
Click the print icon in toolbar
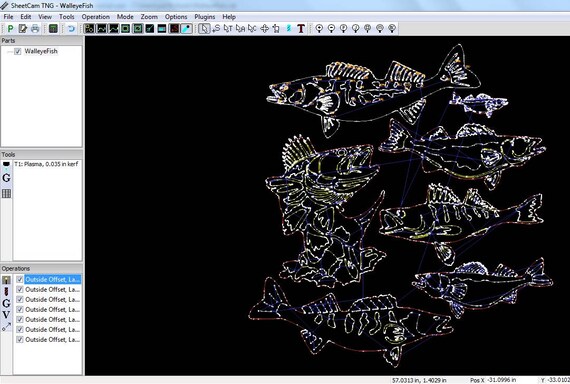(x=35, y=28)
